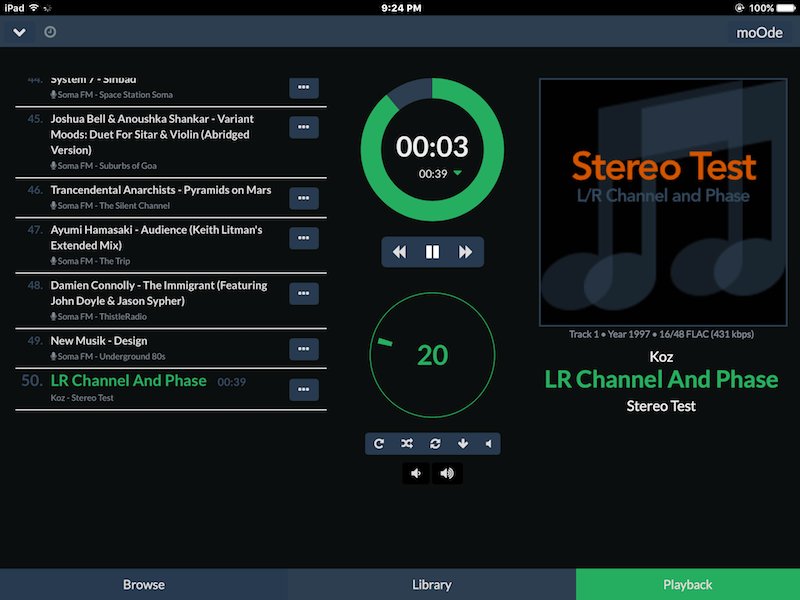This screenshot has height=600, width=800.
Task: Skip to the next track
Action: (x=465, y=252)
